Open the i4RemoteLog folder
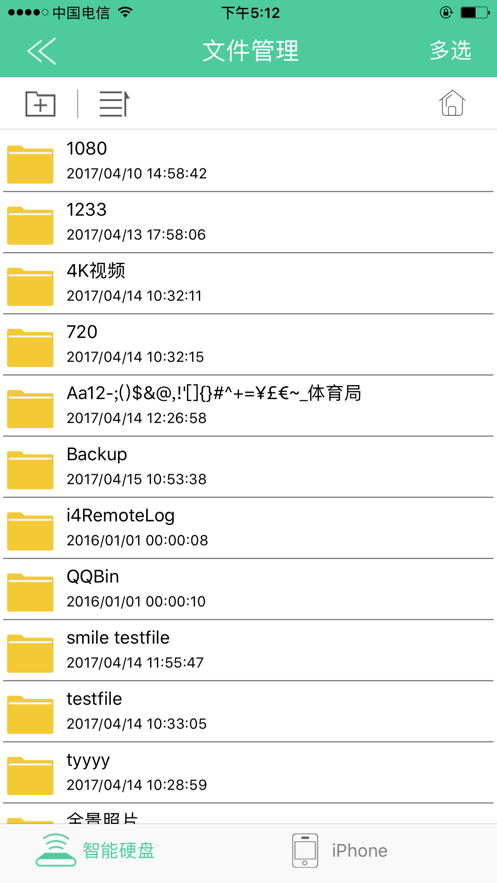 coord(248,528)
